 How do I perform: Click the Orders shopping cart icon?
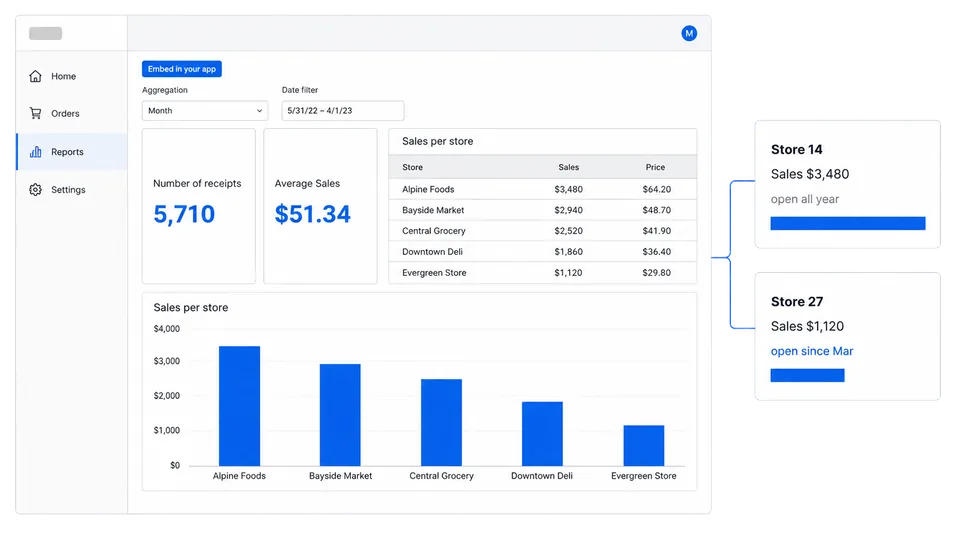[x=36, y=113]
